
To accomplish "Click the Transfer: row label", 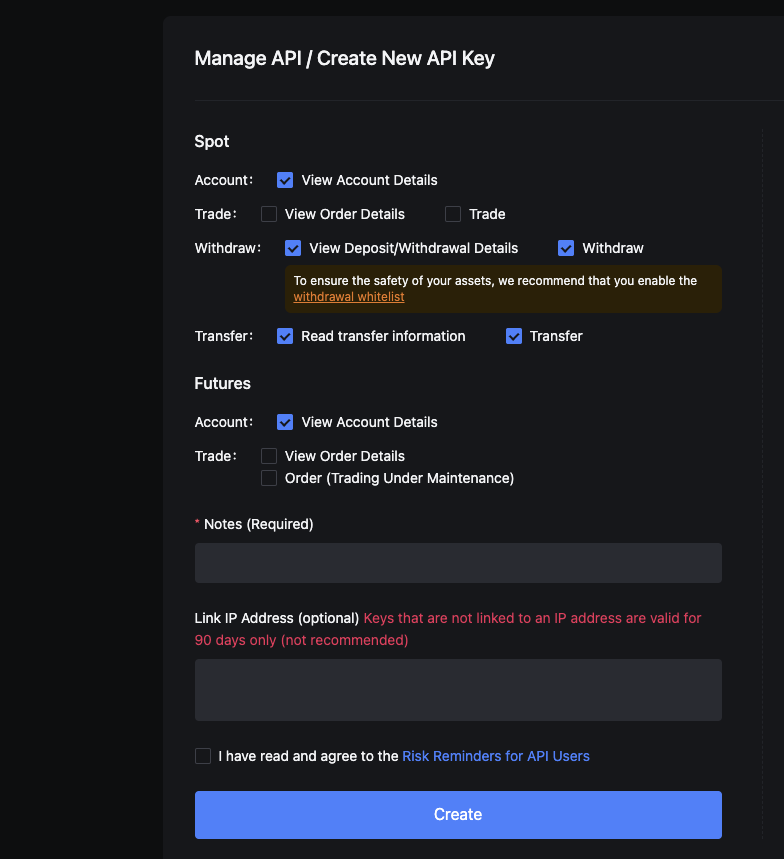I will coord(224,336).
